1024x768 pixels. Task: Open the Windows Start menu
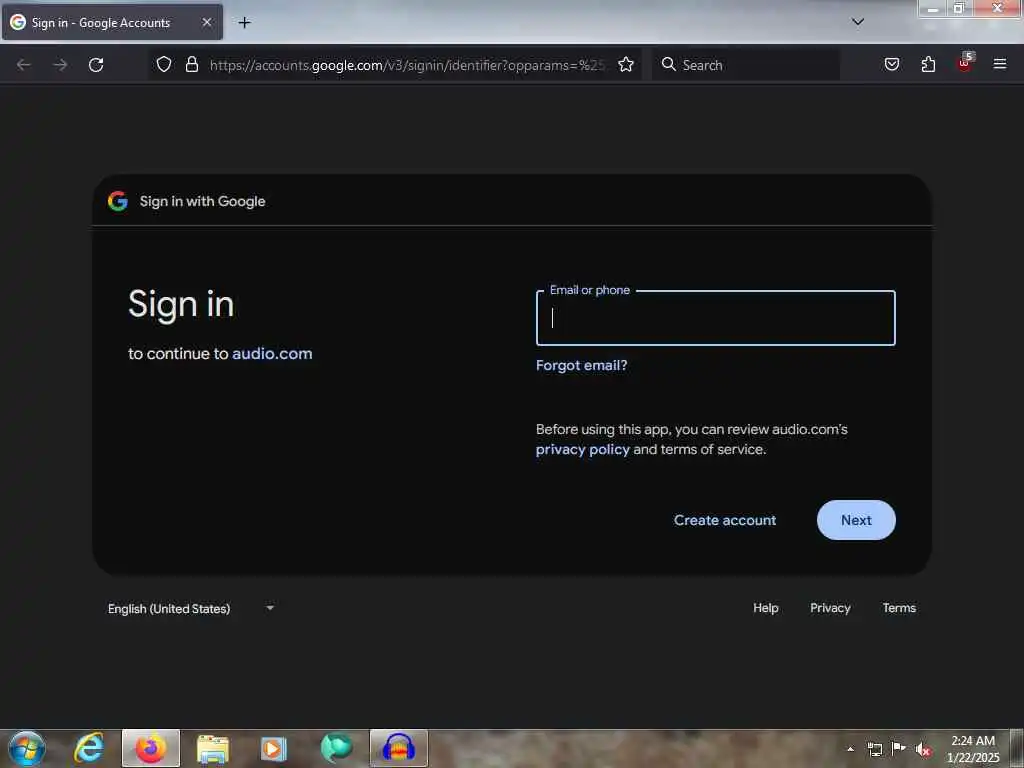[27, 748]
